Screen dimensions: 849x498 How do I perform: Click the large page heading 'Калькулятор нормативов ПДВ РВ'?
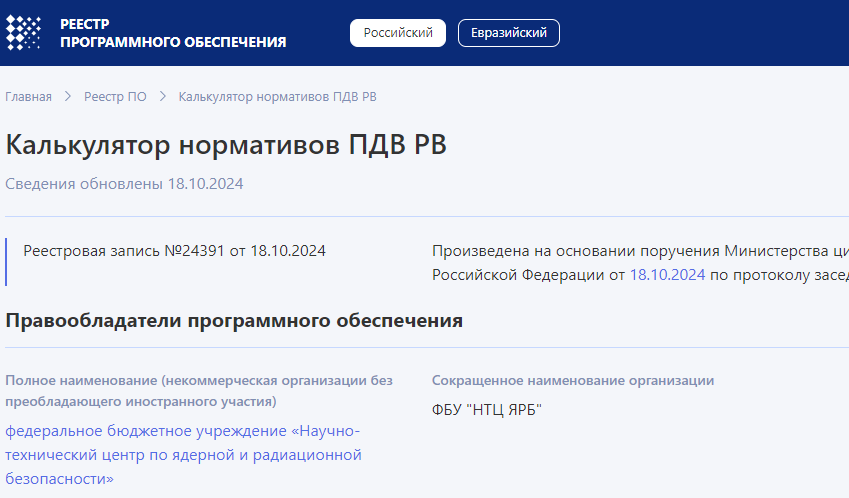tap(226, 145)
